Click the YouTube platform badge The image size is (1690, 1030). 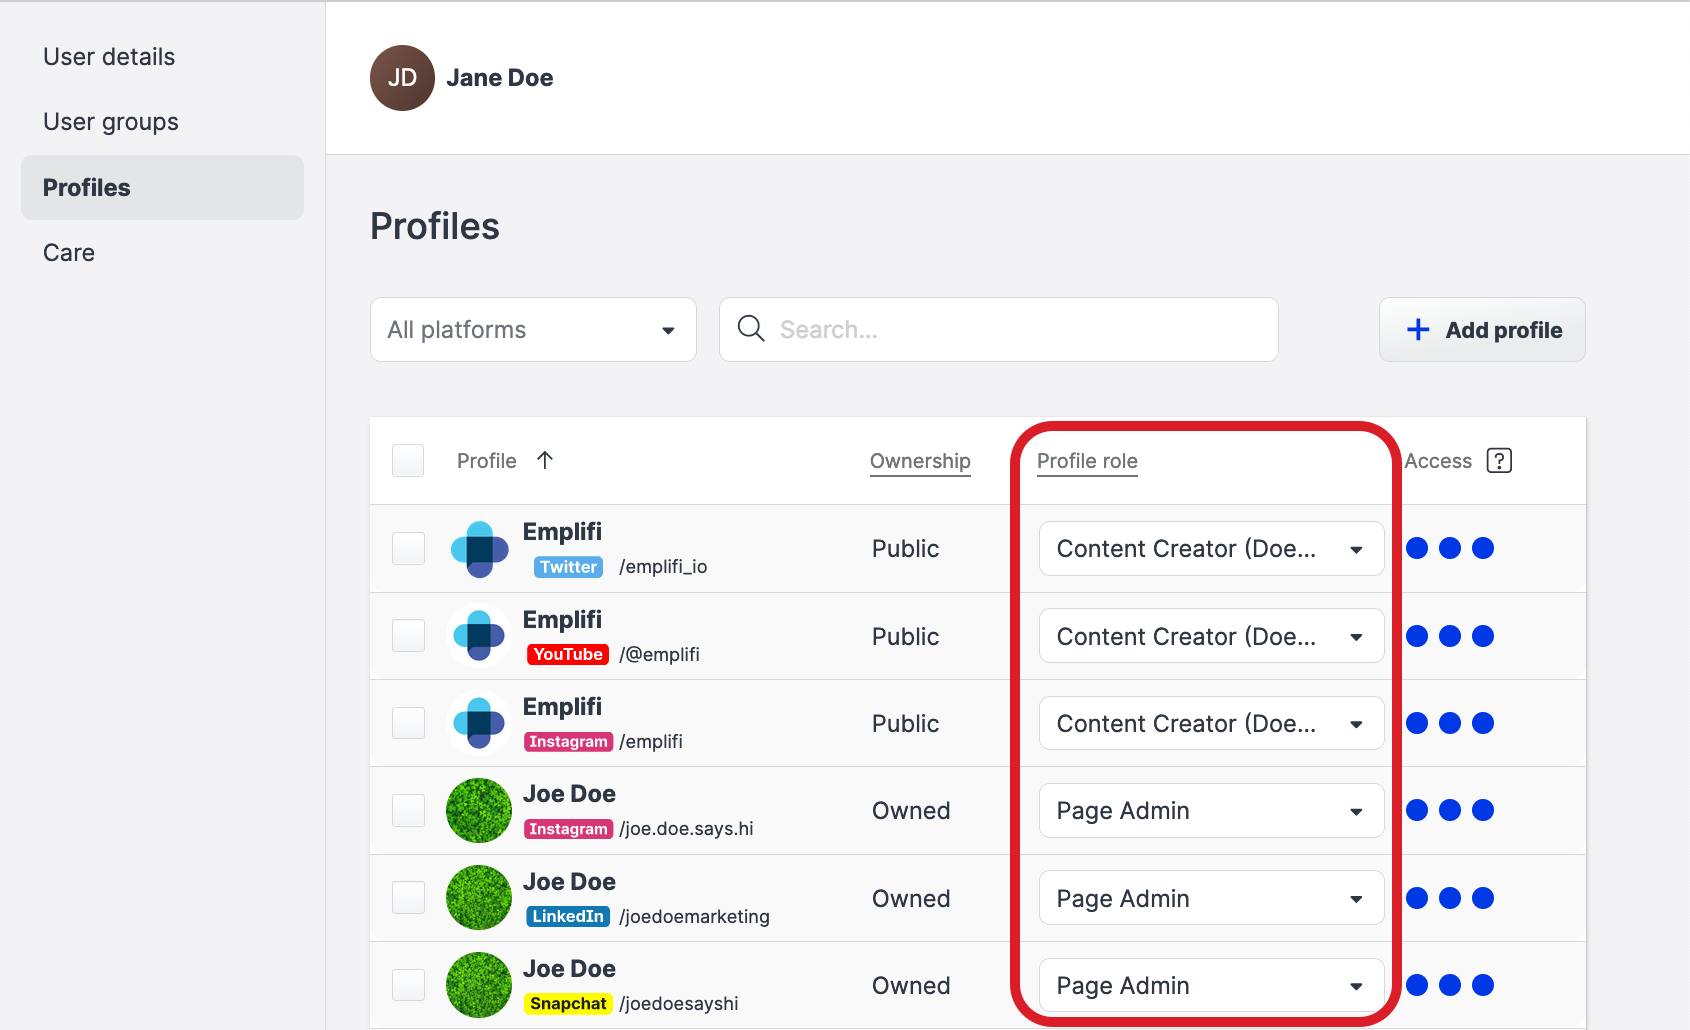(567, 655)
